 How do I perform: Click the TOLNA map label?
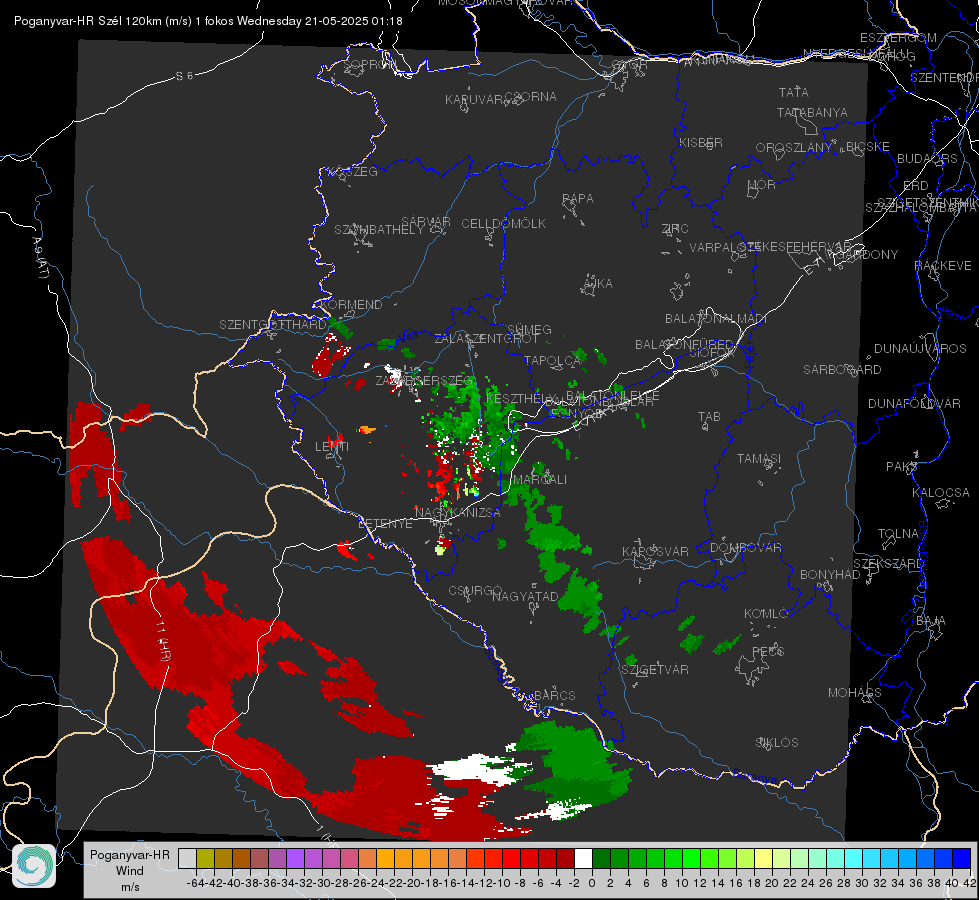(898, 534)
